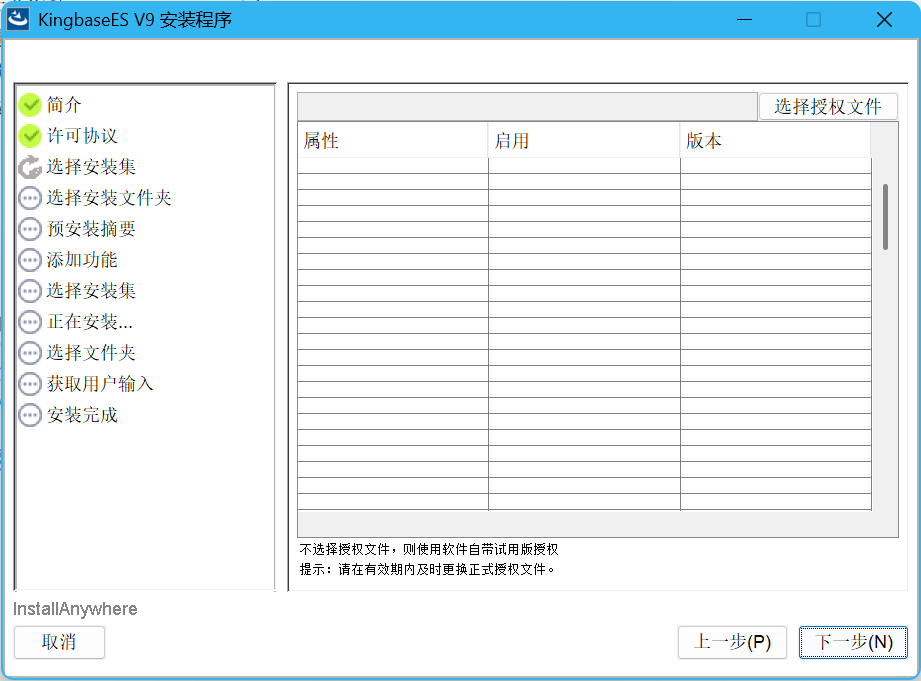The image size is (921, 681).
Task: Click the 选择文件夹 step label
Action: [x=91, y=353]
